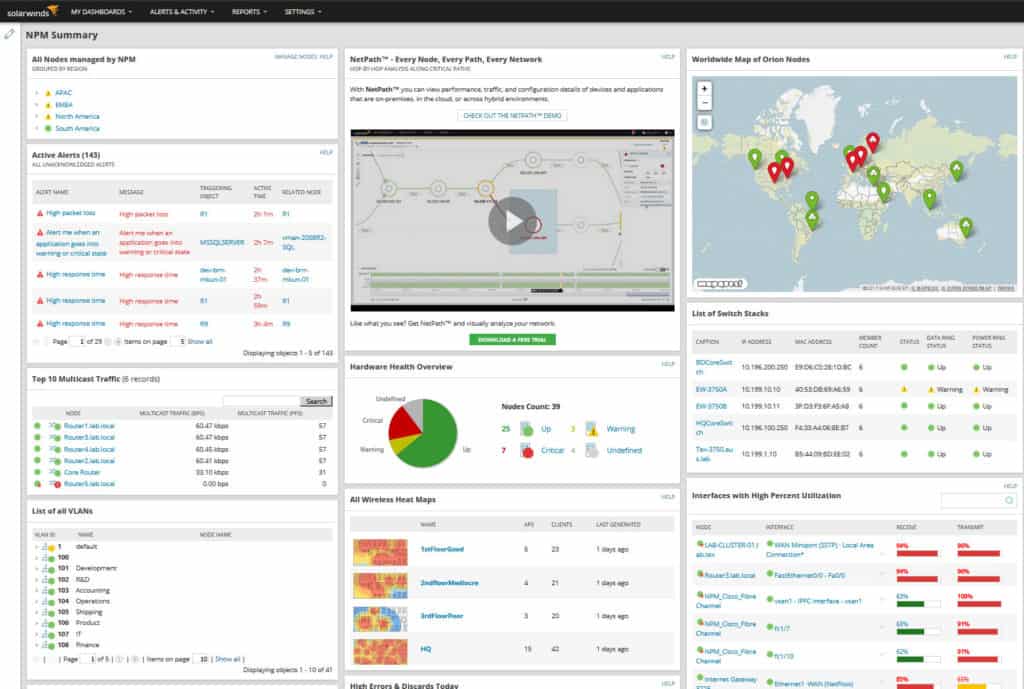Click the 10.199.10.11 IP address cell
Image resolution: width=1024 pixels, height=689 pixels.
click(x=761, y=406)
